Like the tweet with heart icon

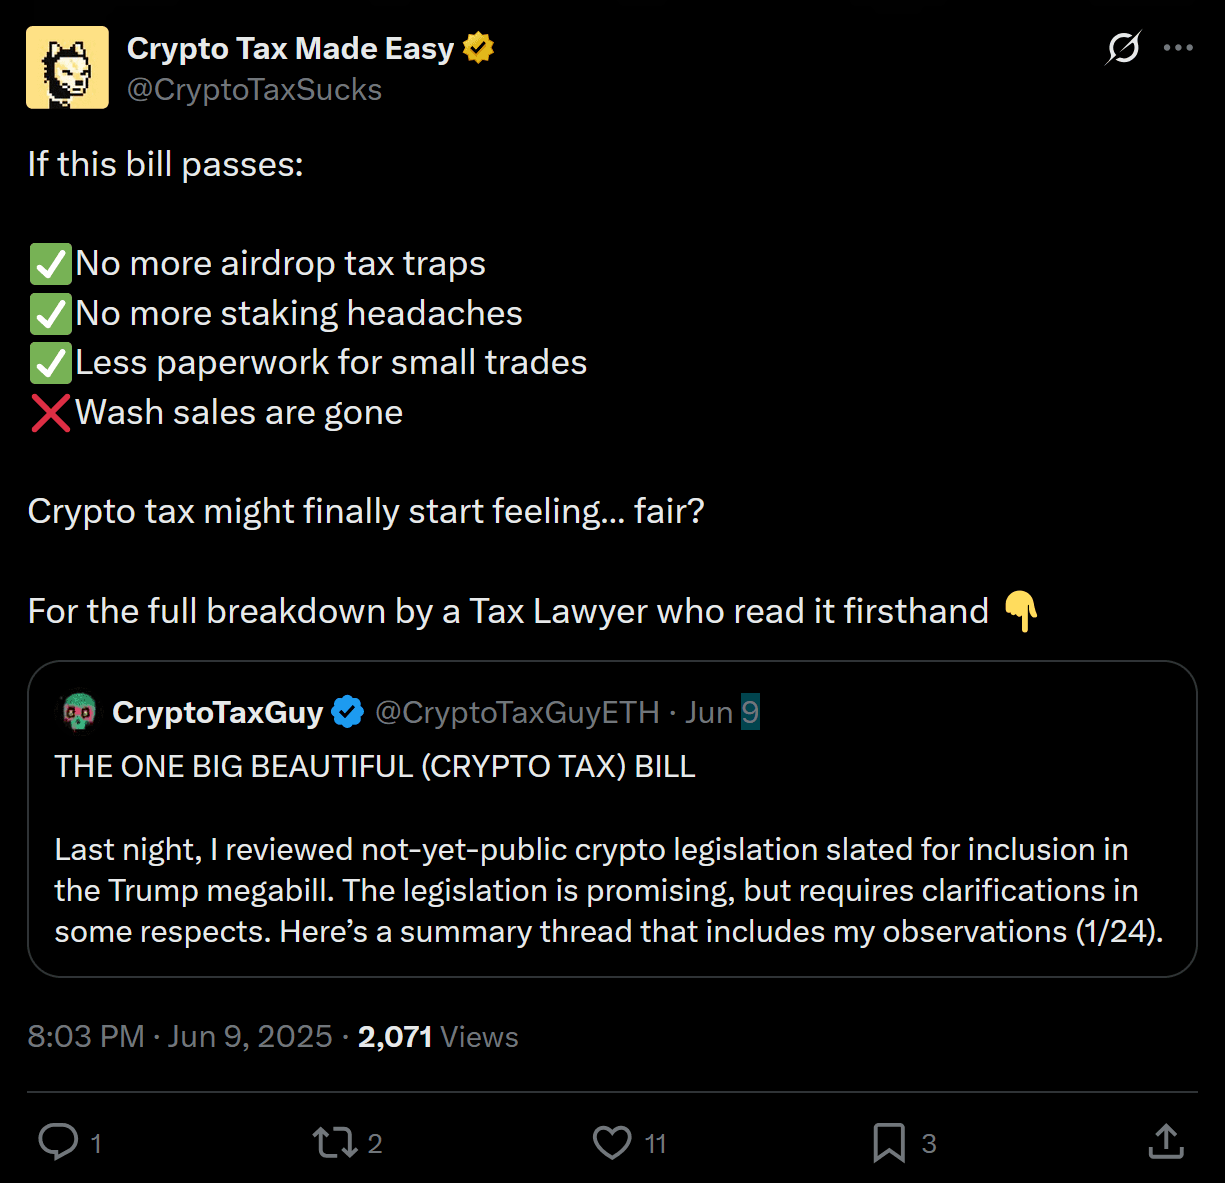[x=612, y=1142]
